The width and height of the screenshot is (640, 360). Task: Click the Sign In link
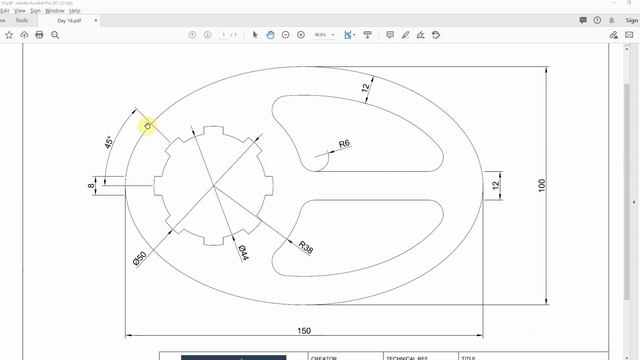(x=632, y=20)
